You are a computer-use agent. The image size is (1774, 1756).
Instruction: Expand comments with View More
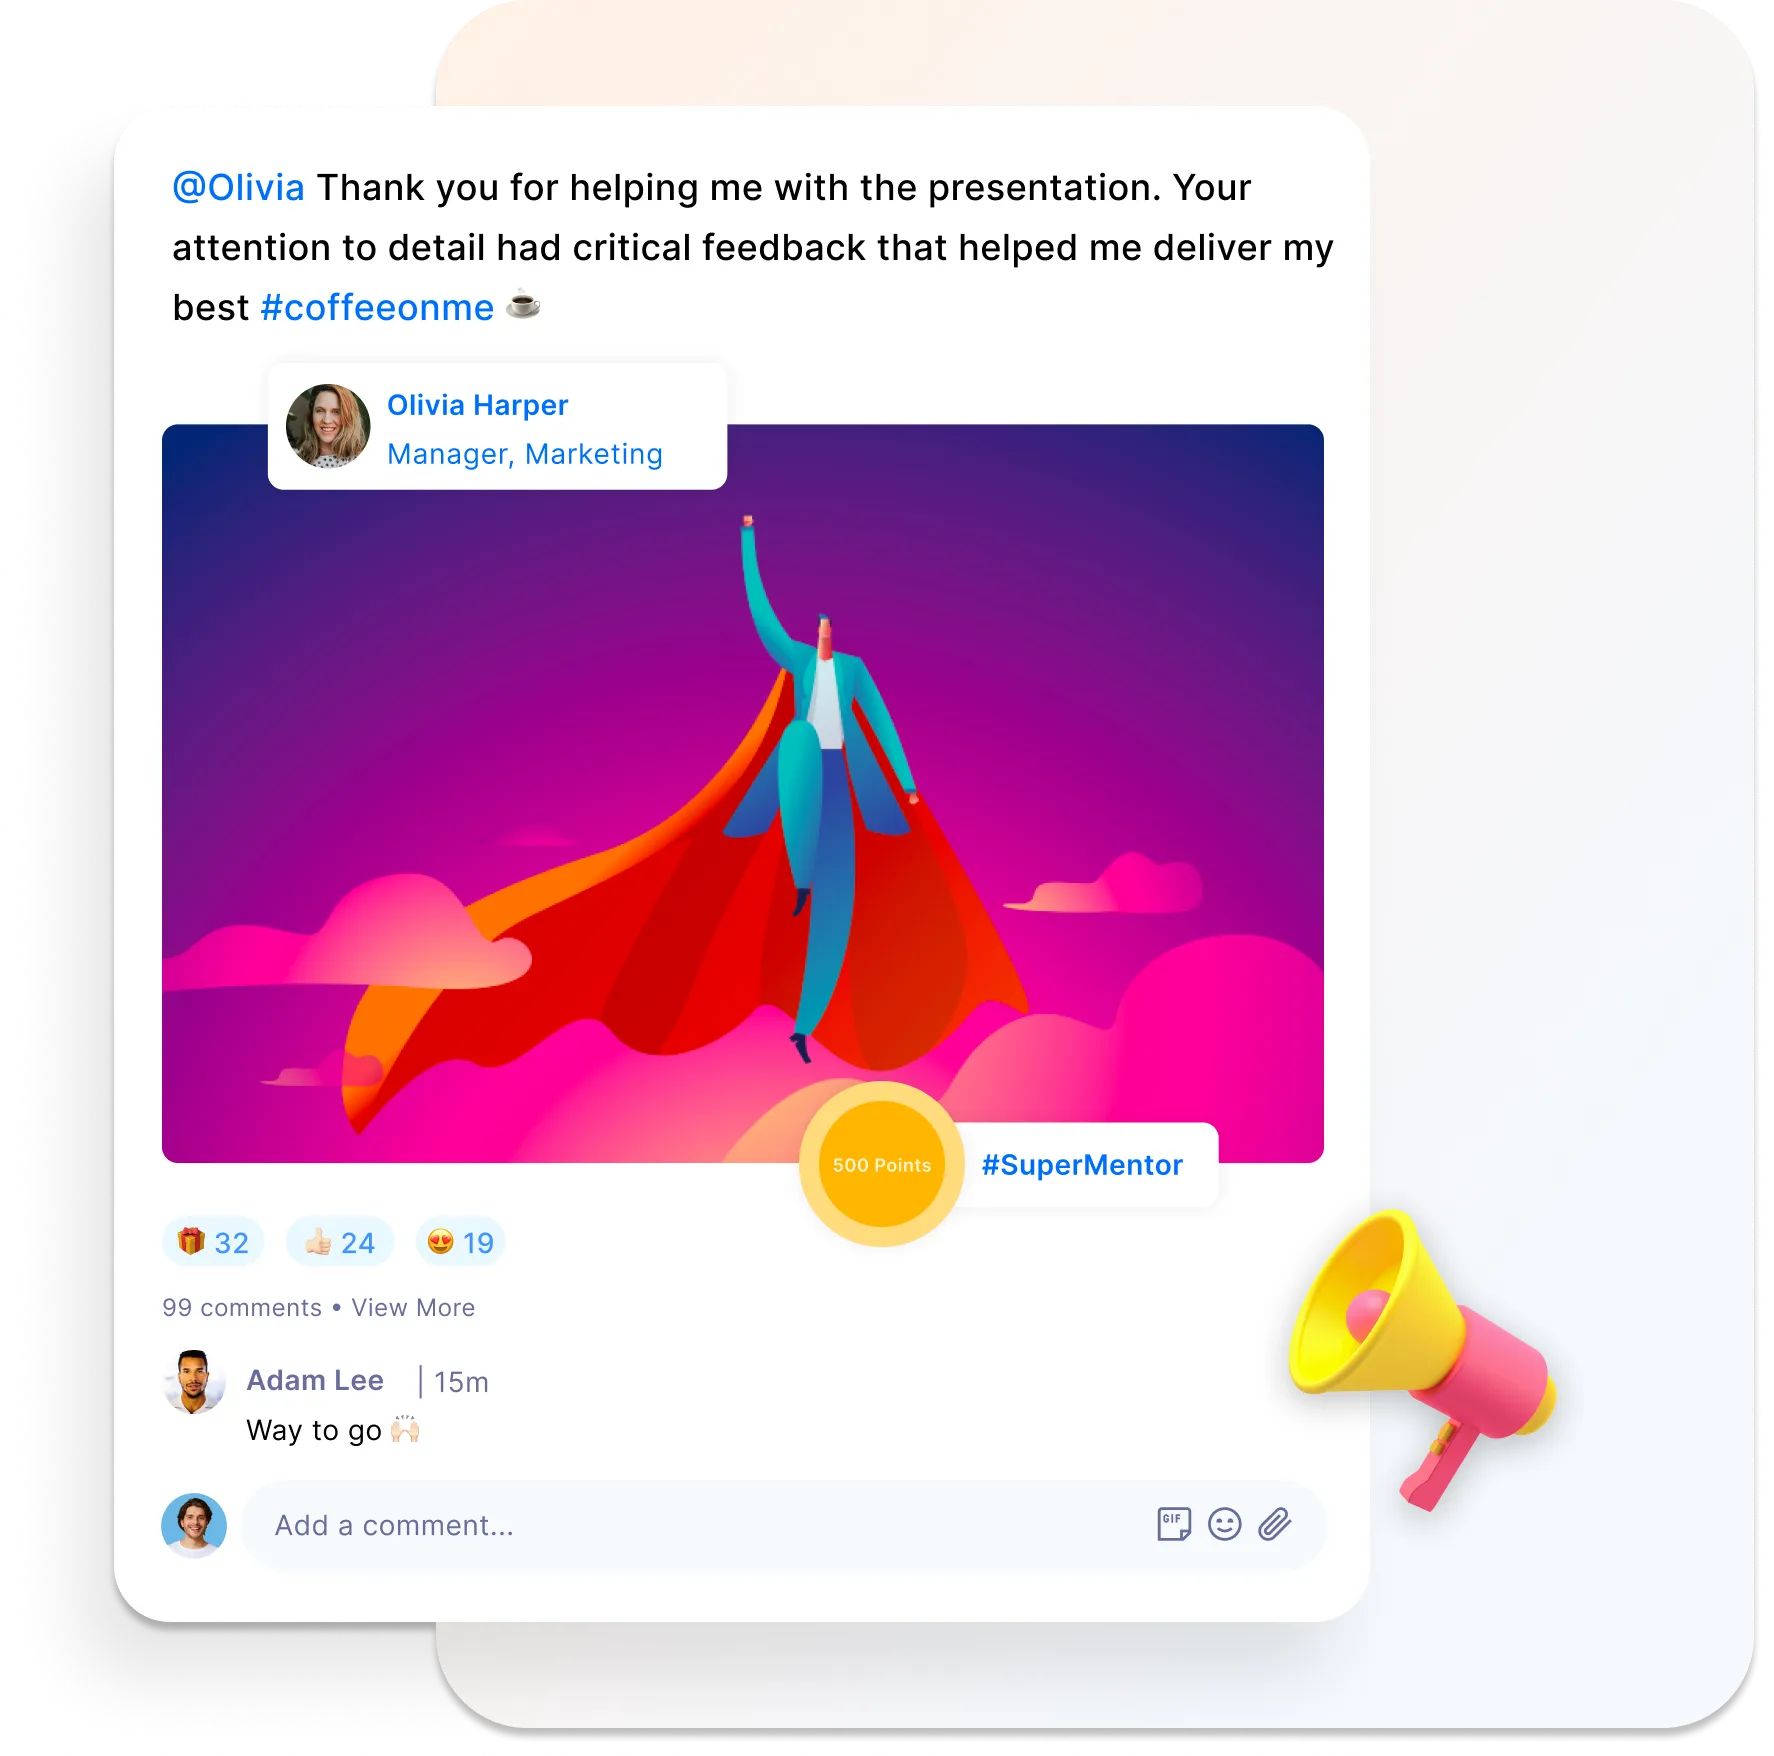[413, 1308]
